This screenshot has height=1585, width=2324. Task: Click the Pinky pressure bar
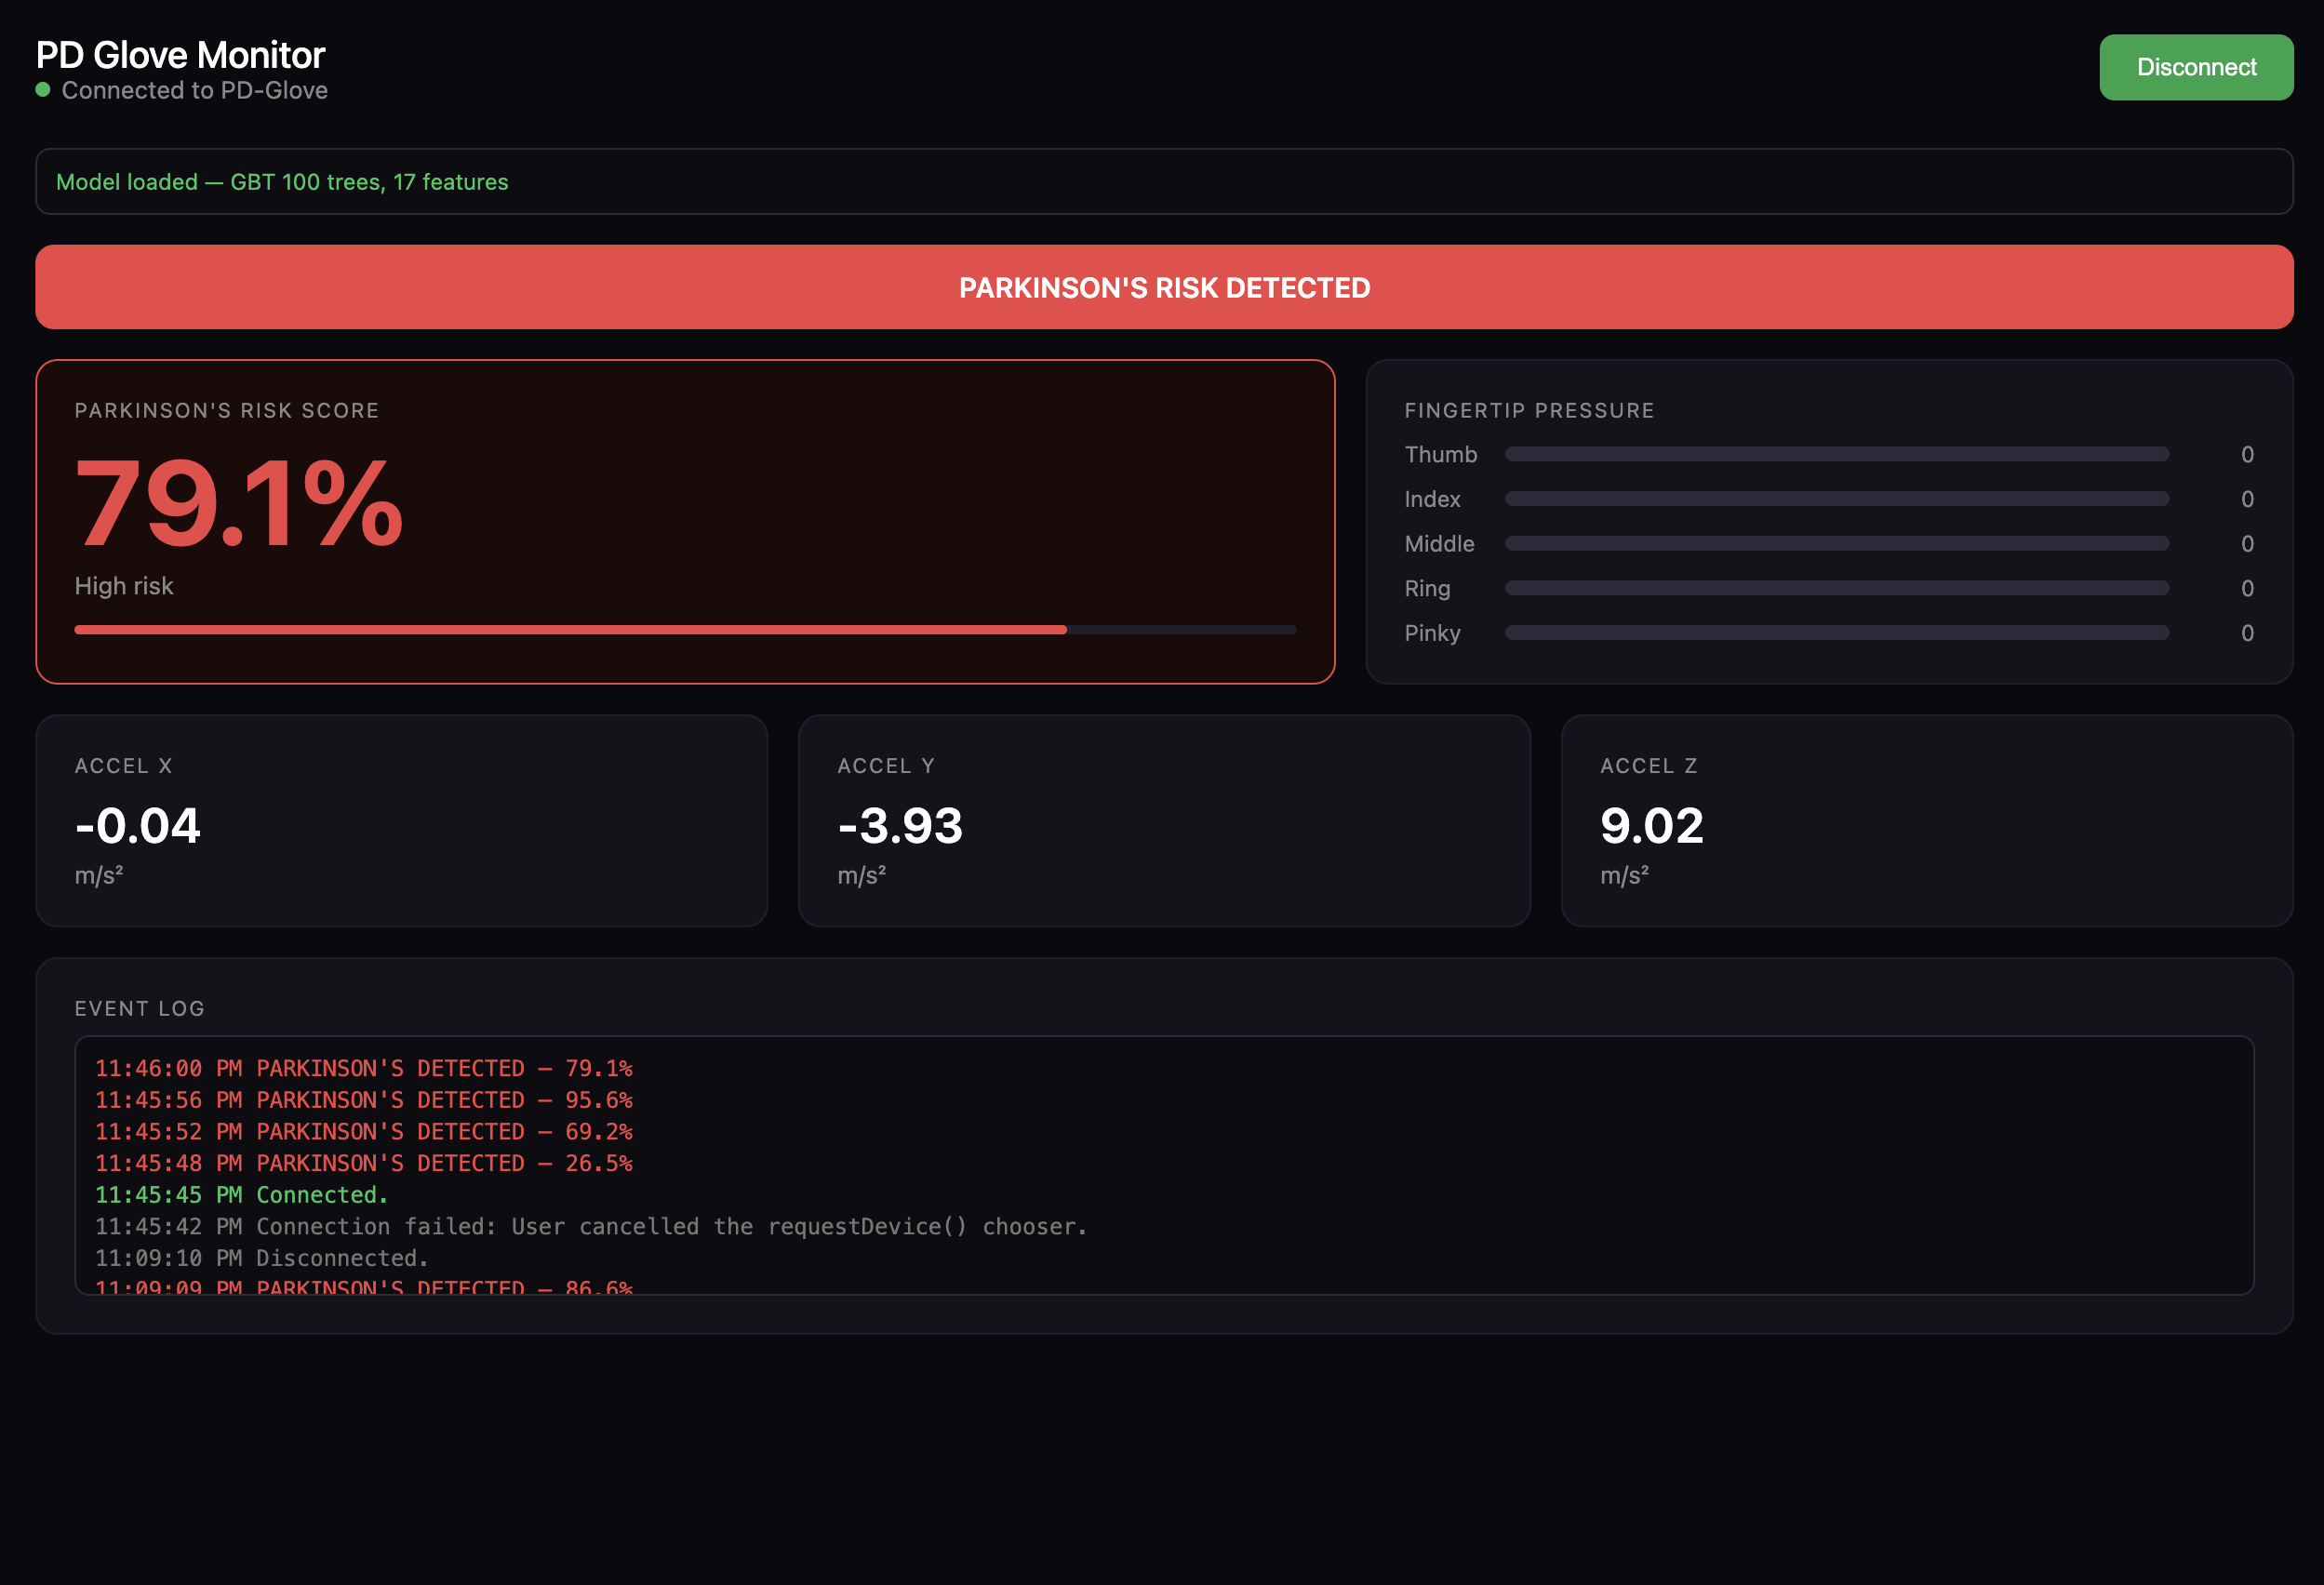pyautogui.click(x=1836, y=633)
